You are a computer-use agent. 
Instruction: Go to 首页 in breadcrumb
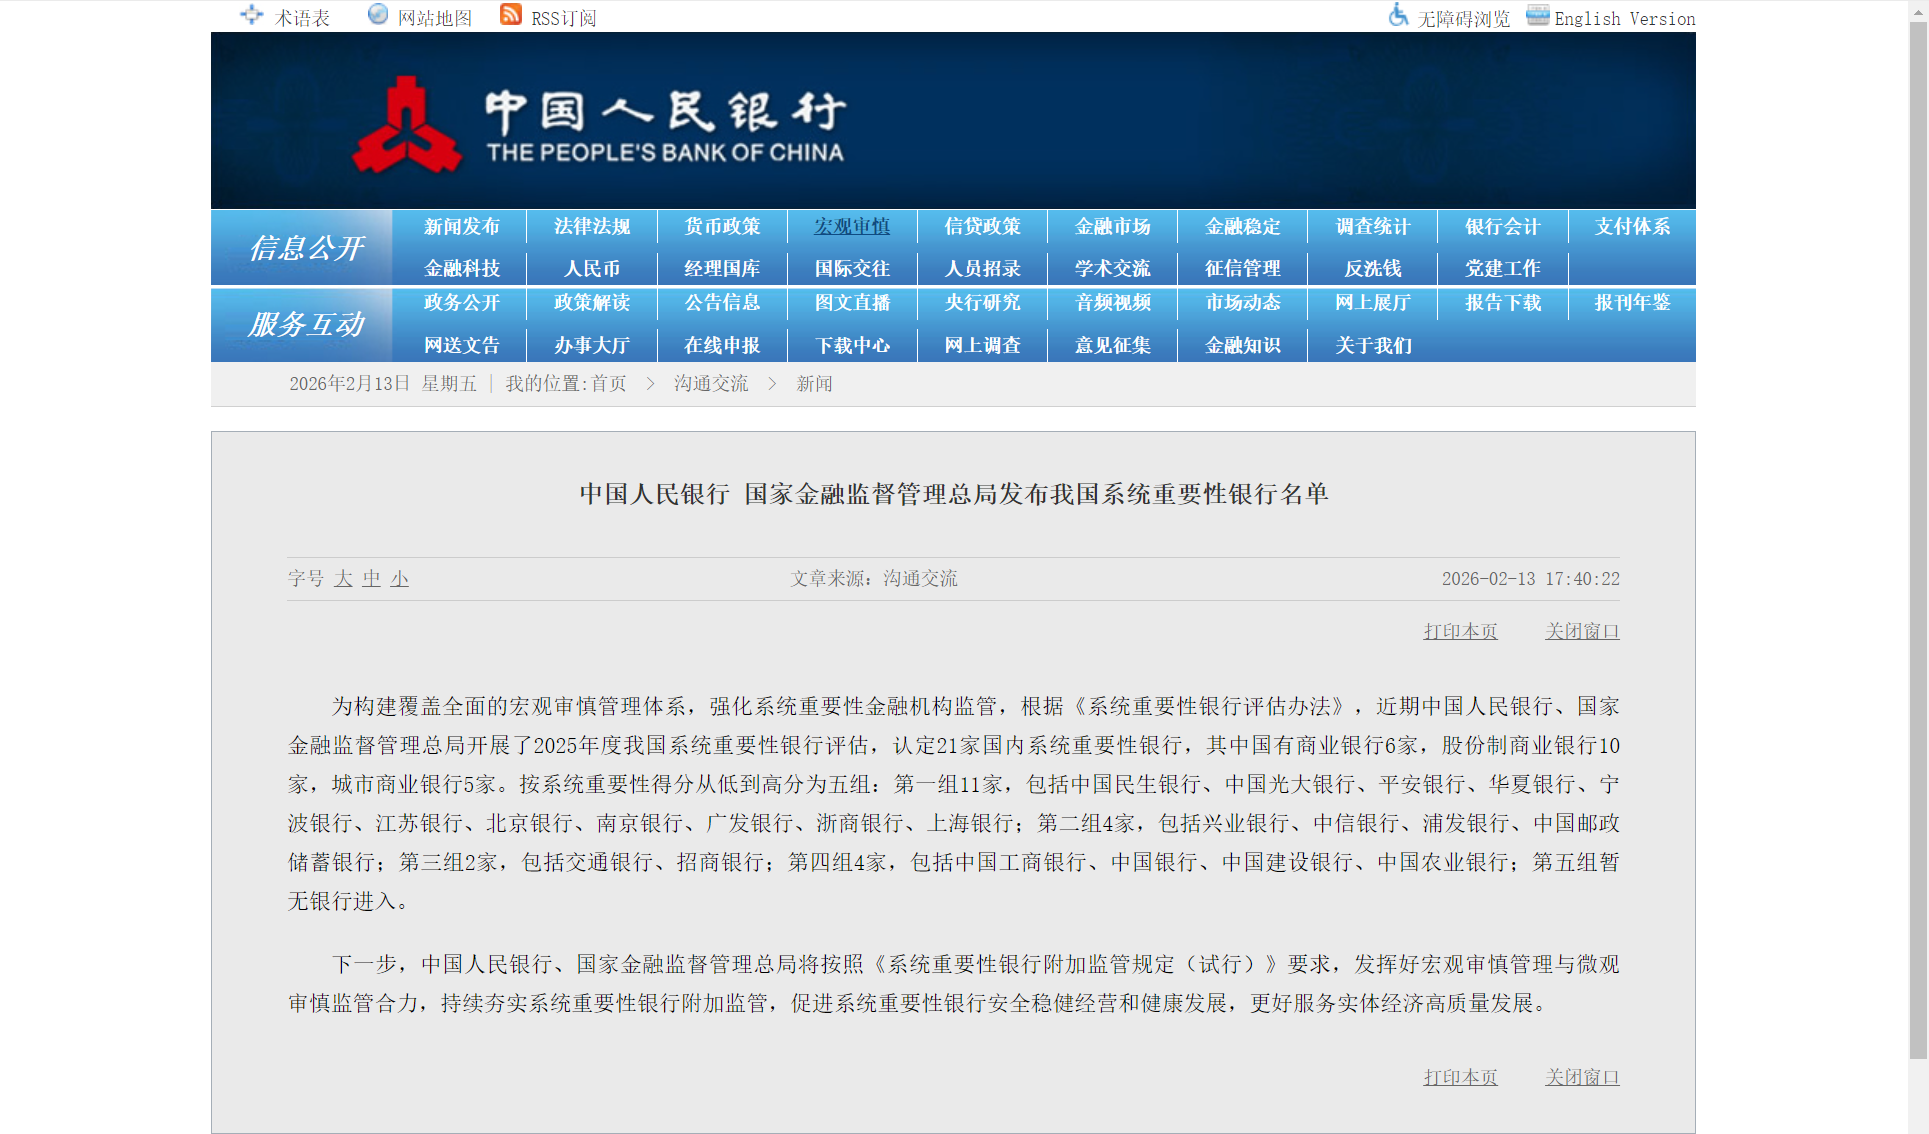click(x=609, y=384)
